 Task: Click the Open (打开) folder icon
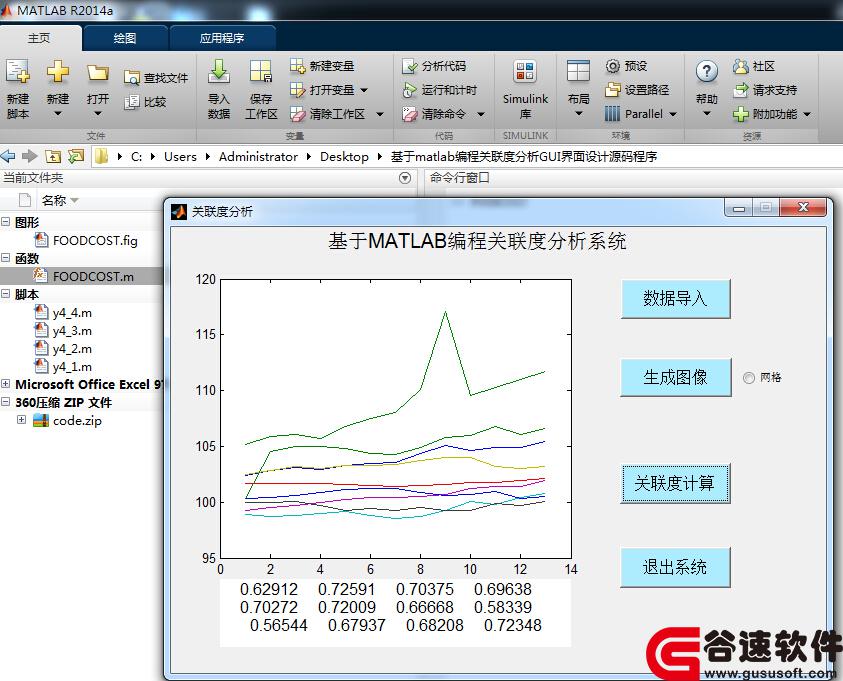[x=98, y=72]
